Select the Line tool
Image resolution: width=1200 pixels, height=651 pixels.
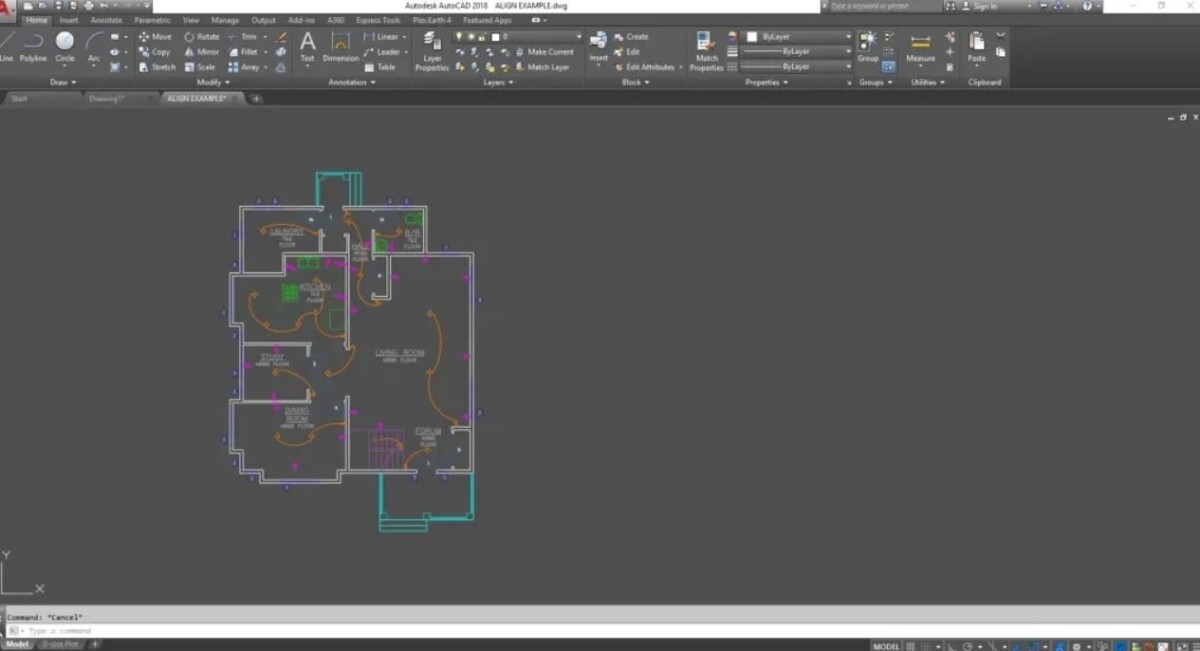pyautogui.click(x=7, y=44)
